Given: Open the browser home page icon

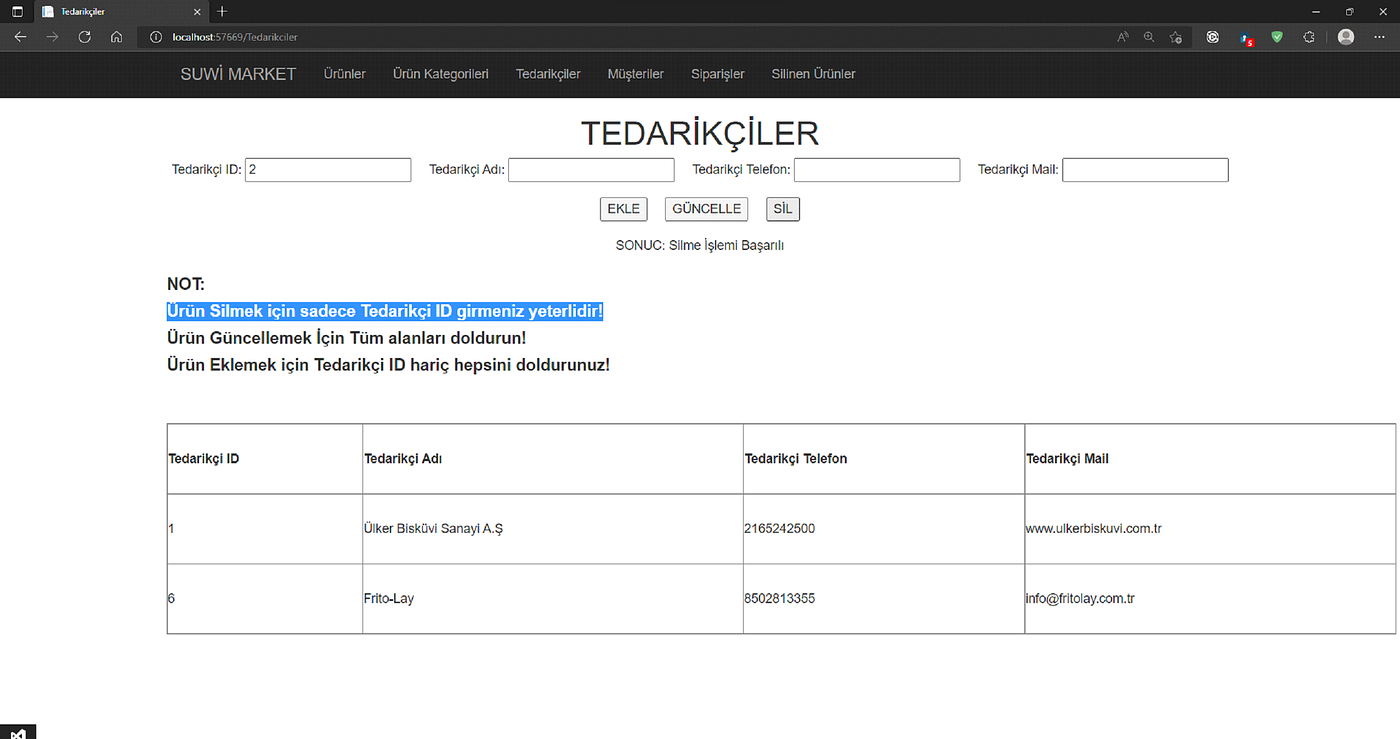Looking at the screenshot, I should [x=117, y=37].
